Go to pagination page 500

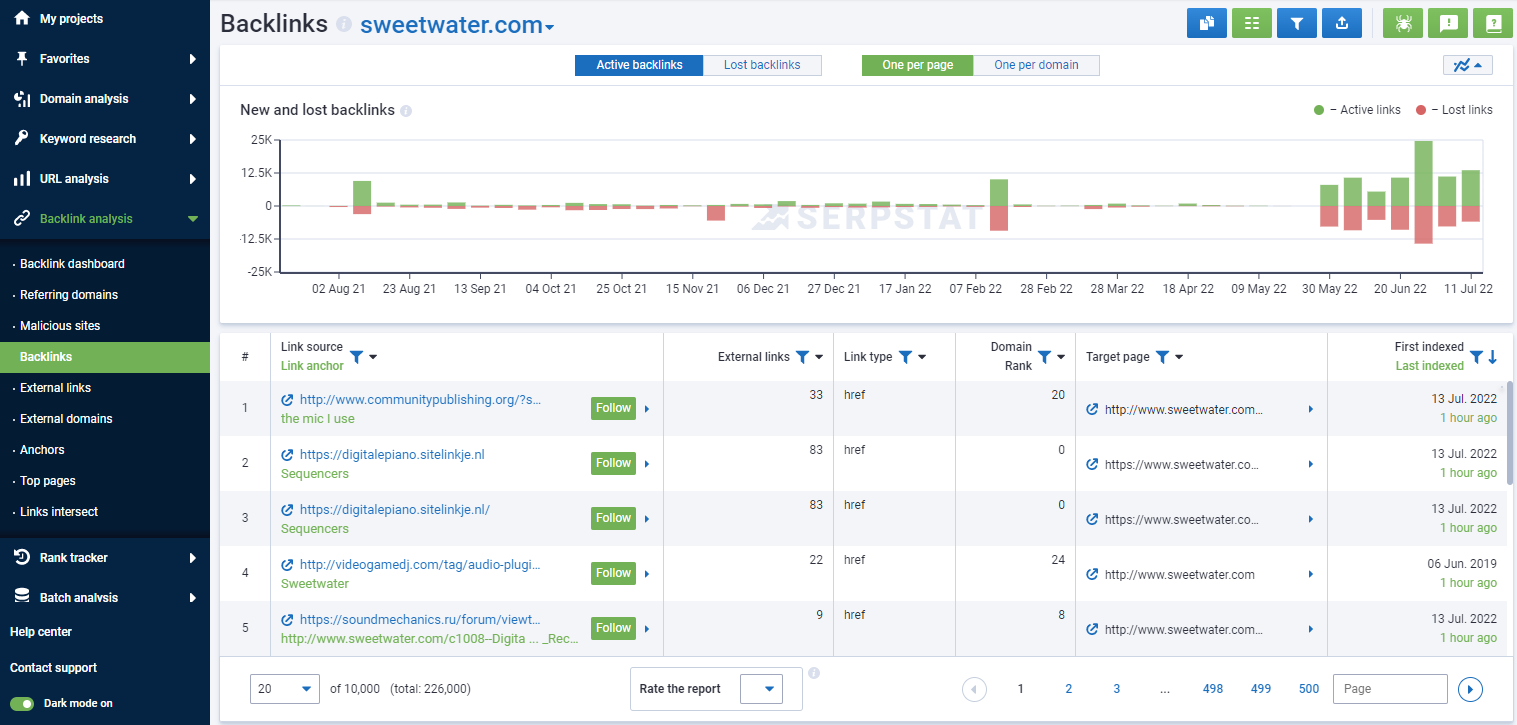(x=1309, y=689)
